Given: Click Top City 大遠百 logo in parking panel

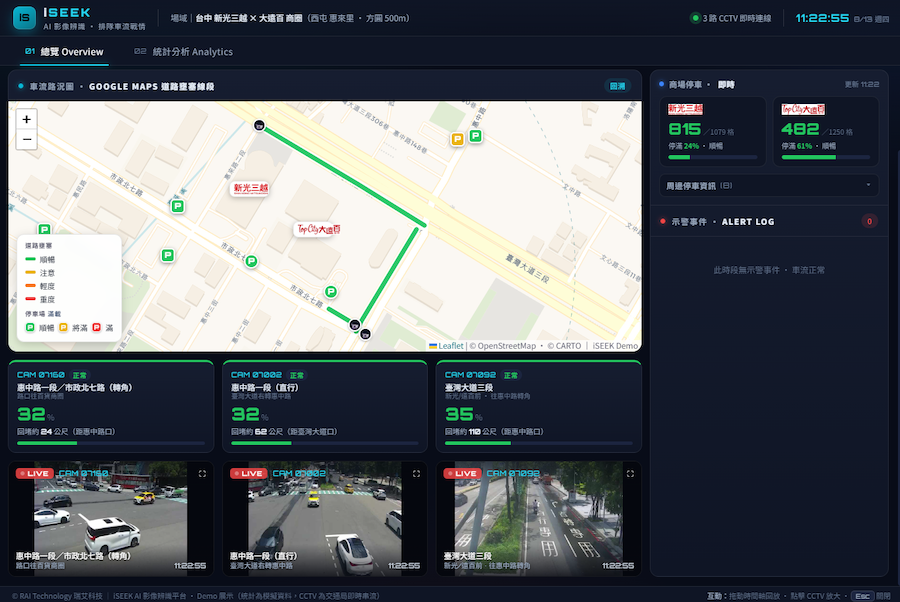Looking at the screenshot, I should [803, 109].
